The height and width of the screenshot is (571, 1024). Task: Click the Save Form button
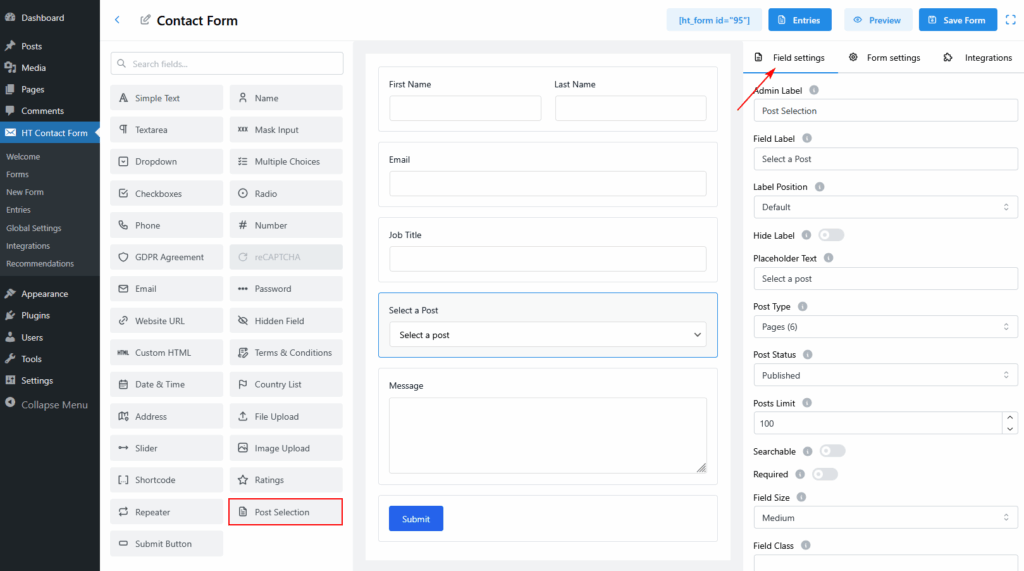pyautogui.click(x=957, y=20)
